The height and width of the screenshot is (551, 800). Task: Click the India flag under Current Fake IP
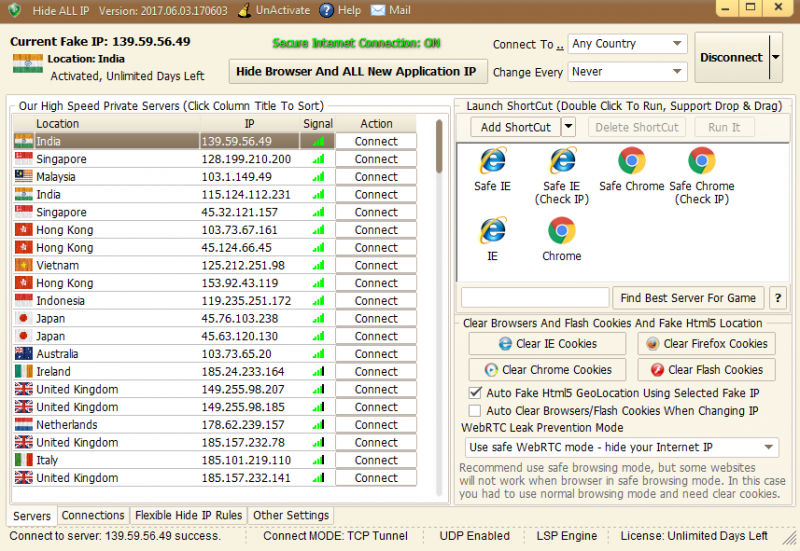(28, 64)
